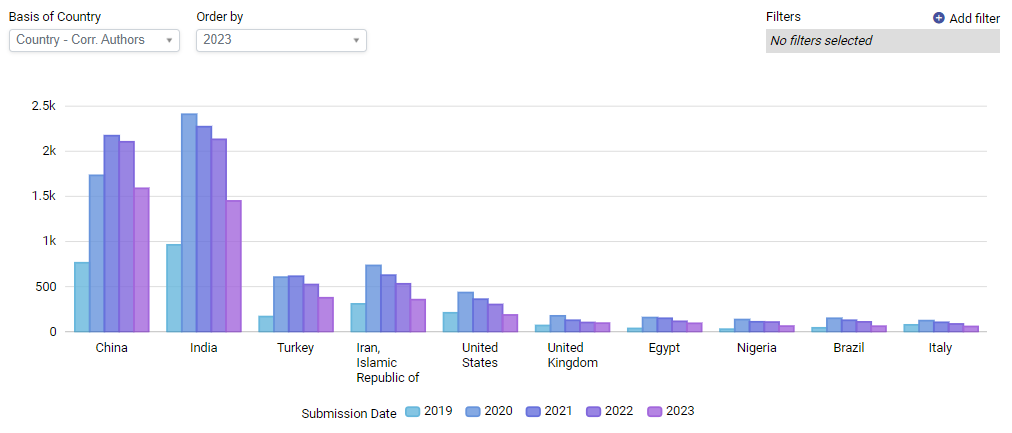
Task: Select the China axis label
Action: (111, 348)
